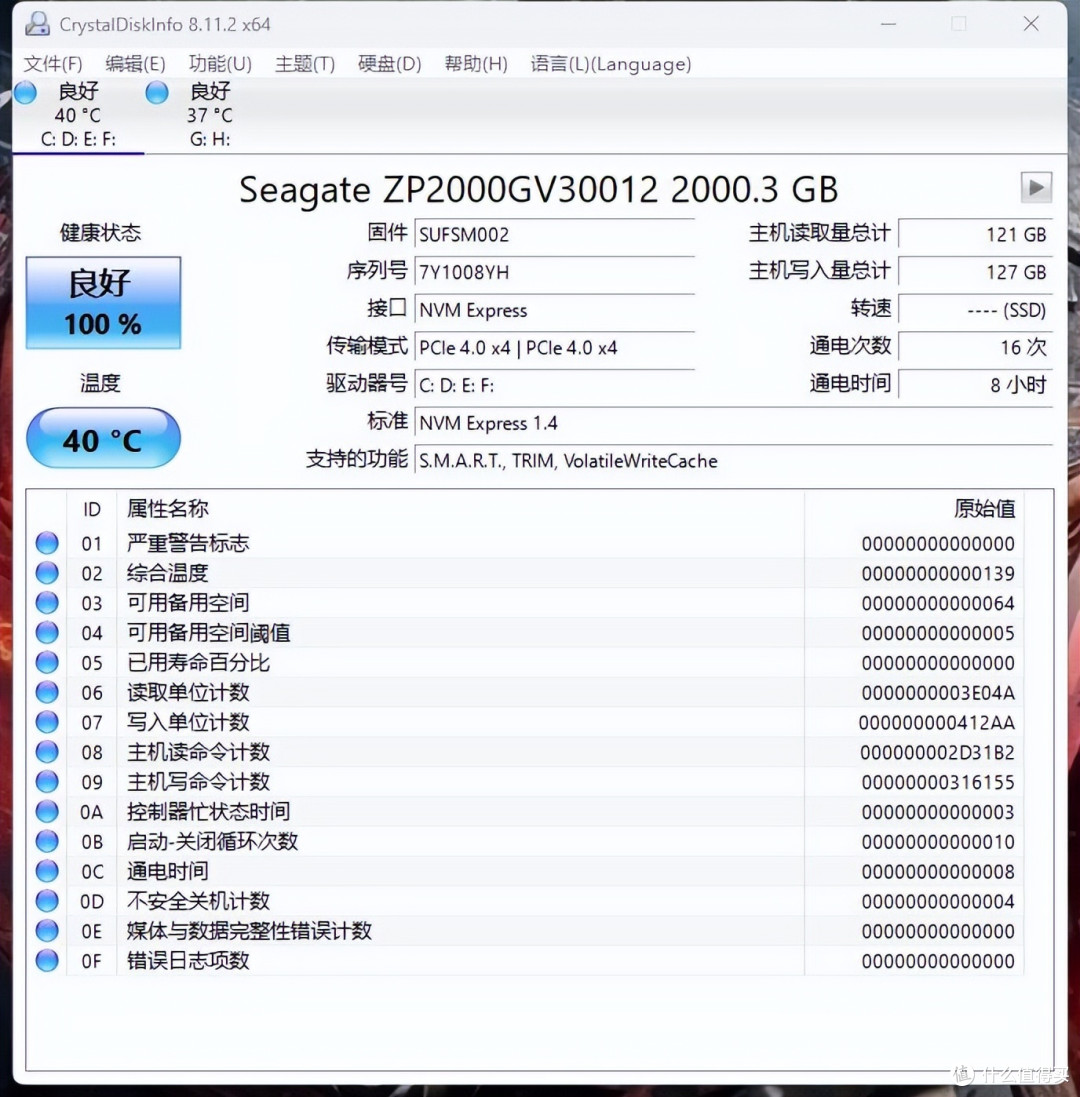Open the 功能(U) menu

[220, 64]
